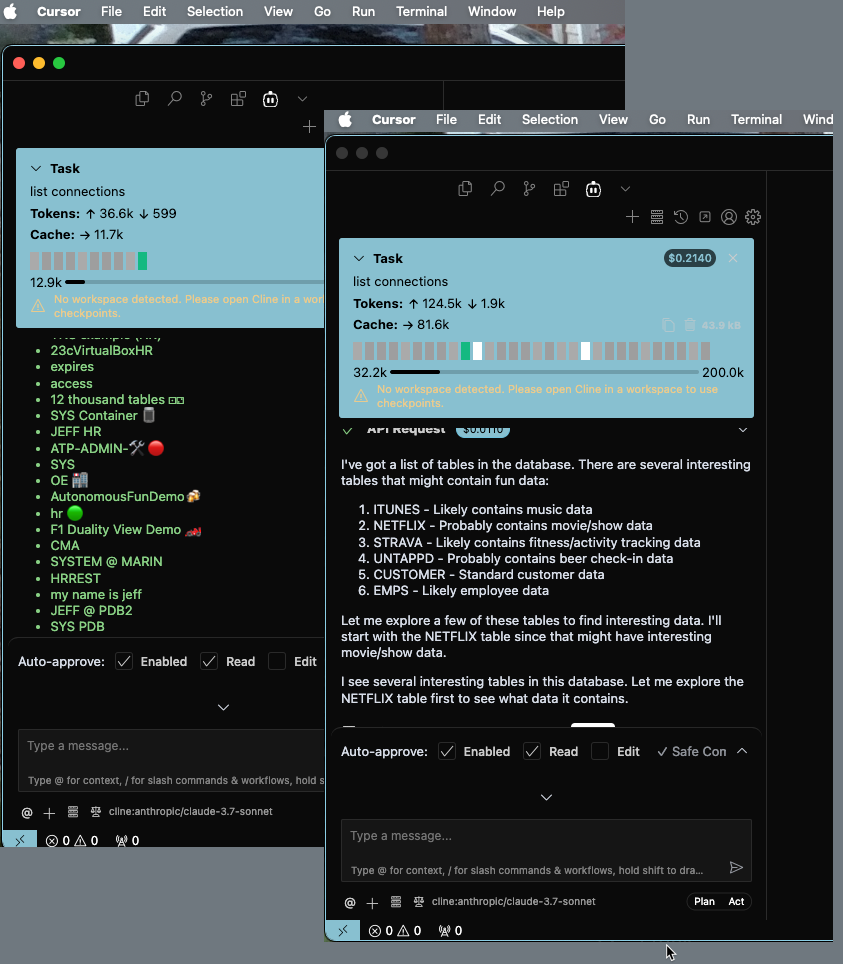This screenshot has height=964, width=843.
Task: Open task History icon in front window
Action: (681, 217)
